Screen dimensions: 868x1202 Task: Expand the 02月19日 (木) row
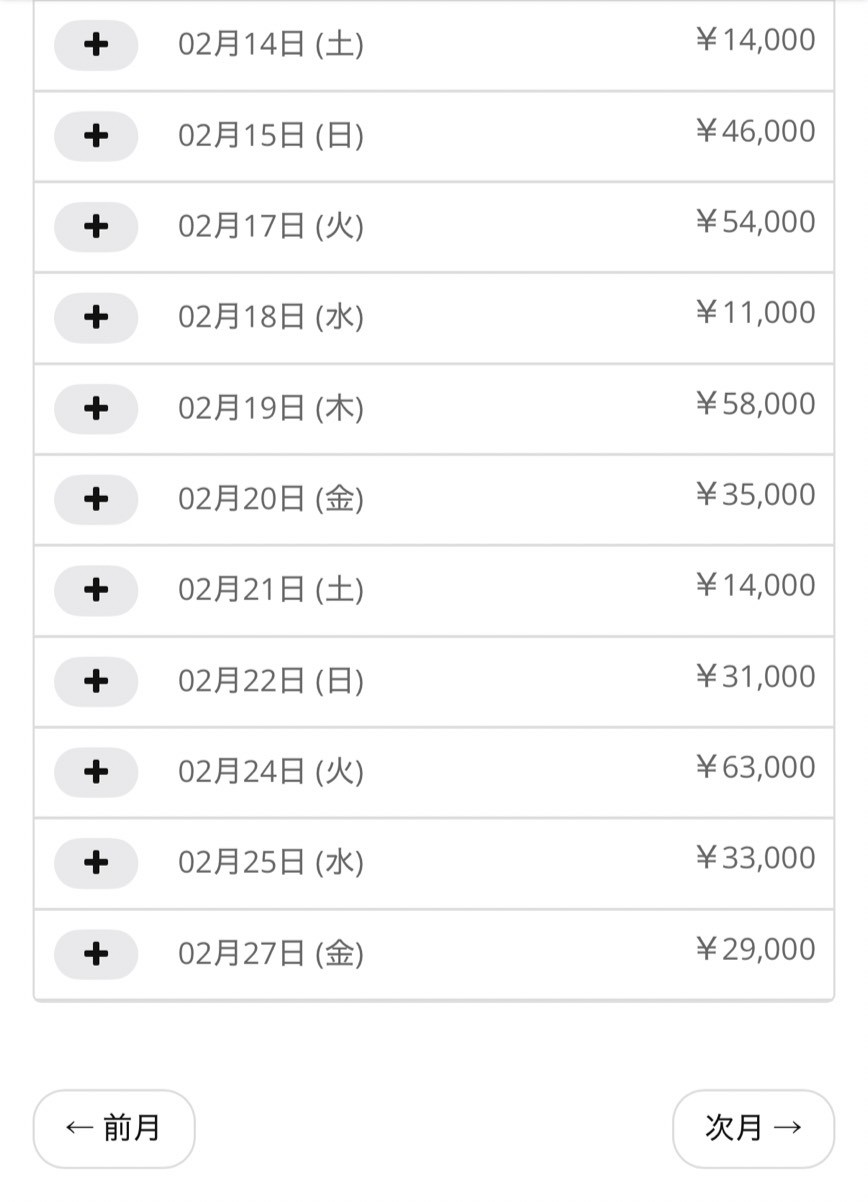tap(96, 409)
